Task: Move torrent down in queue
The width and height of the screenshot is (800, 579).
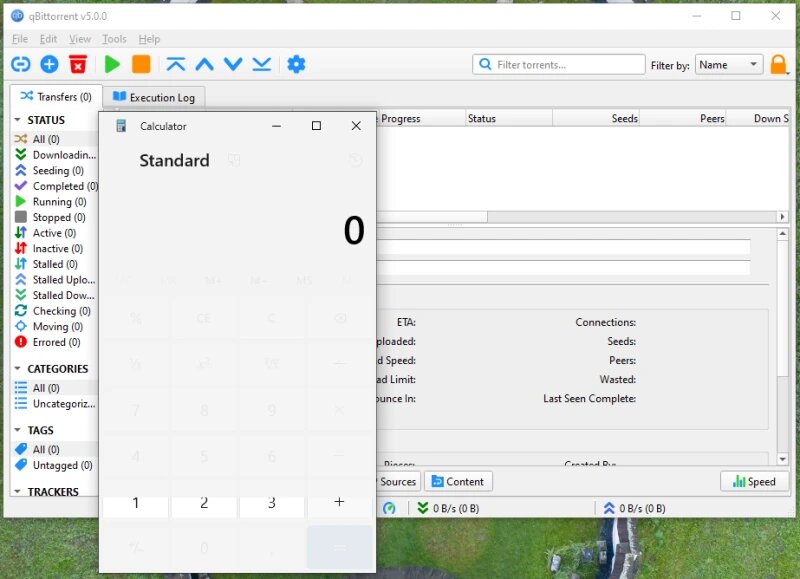Action: (233, 64)
